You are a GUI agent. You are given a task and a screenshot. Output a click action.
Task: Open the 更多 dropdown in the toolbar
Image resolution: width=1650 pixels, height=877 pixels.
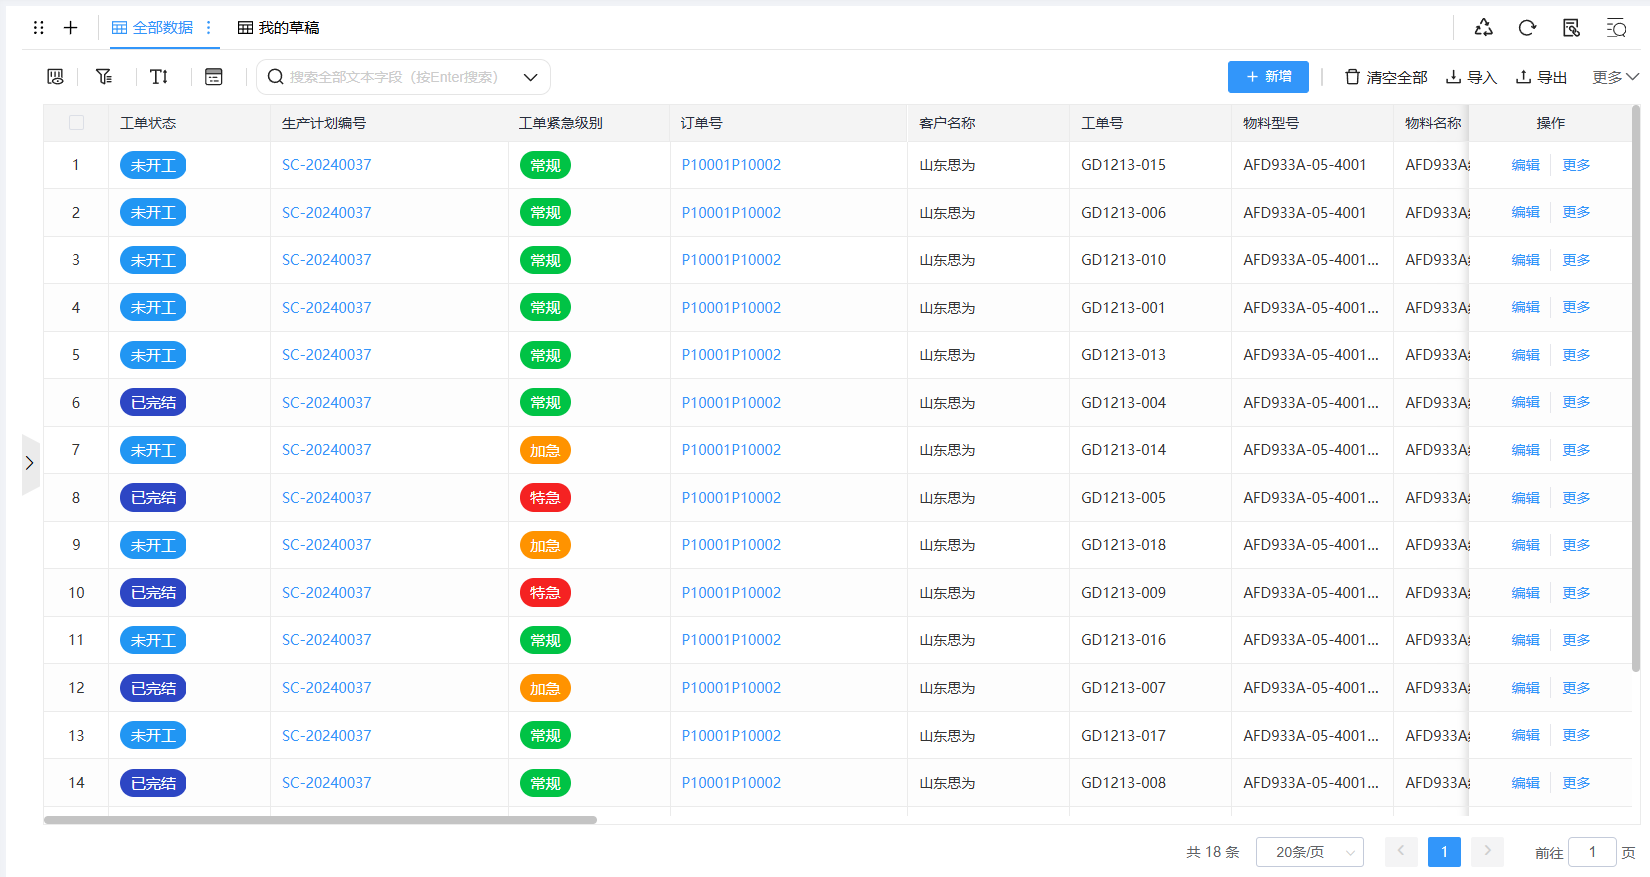point(1614,77)
